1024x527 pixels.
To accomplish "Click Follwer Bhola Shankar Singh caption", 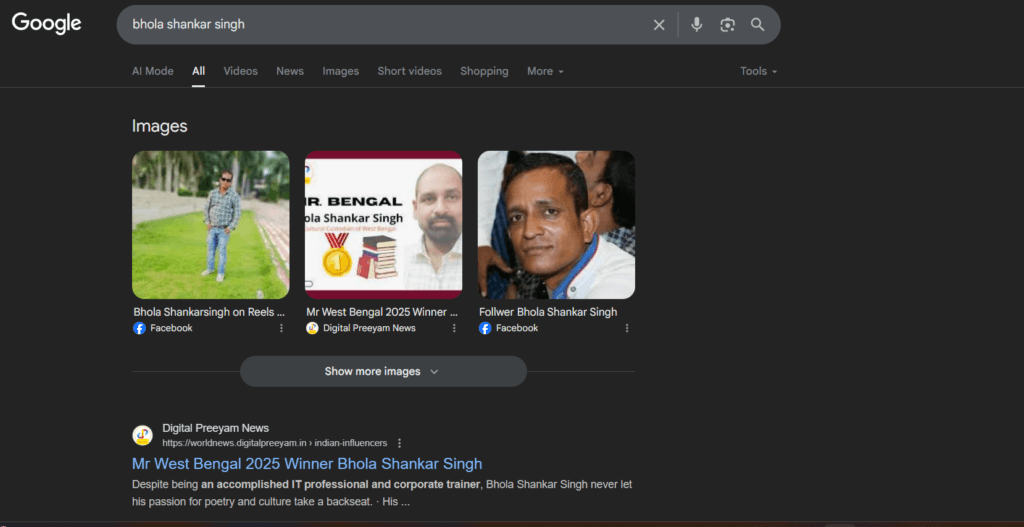I will pos(548,312).
